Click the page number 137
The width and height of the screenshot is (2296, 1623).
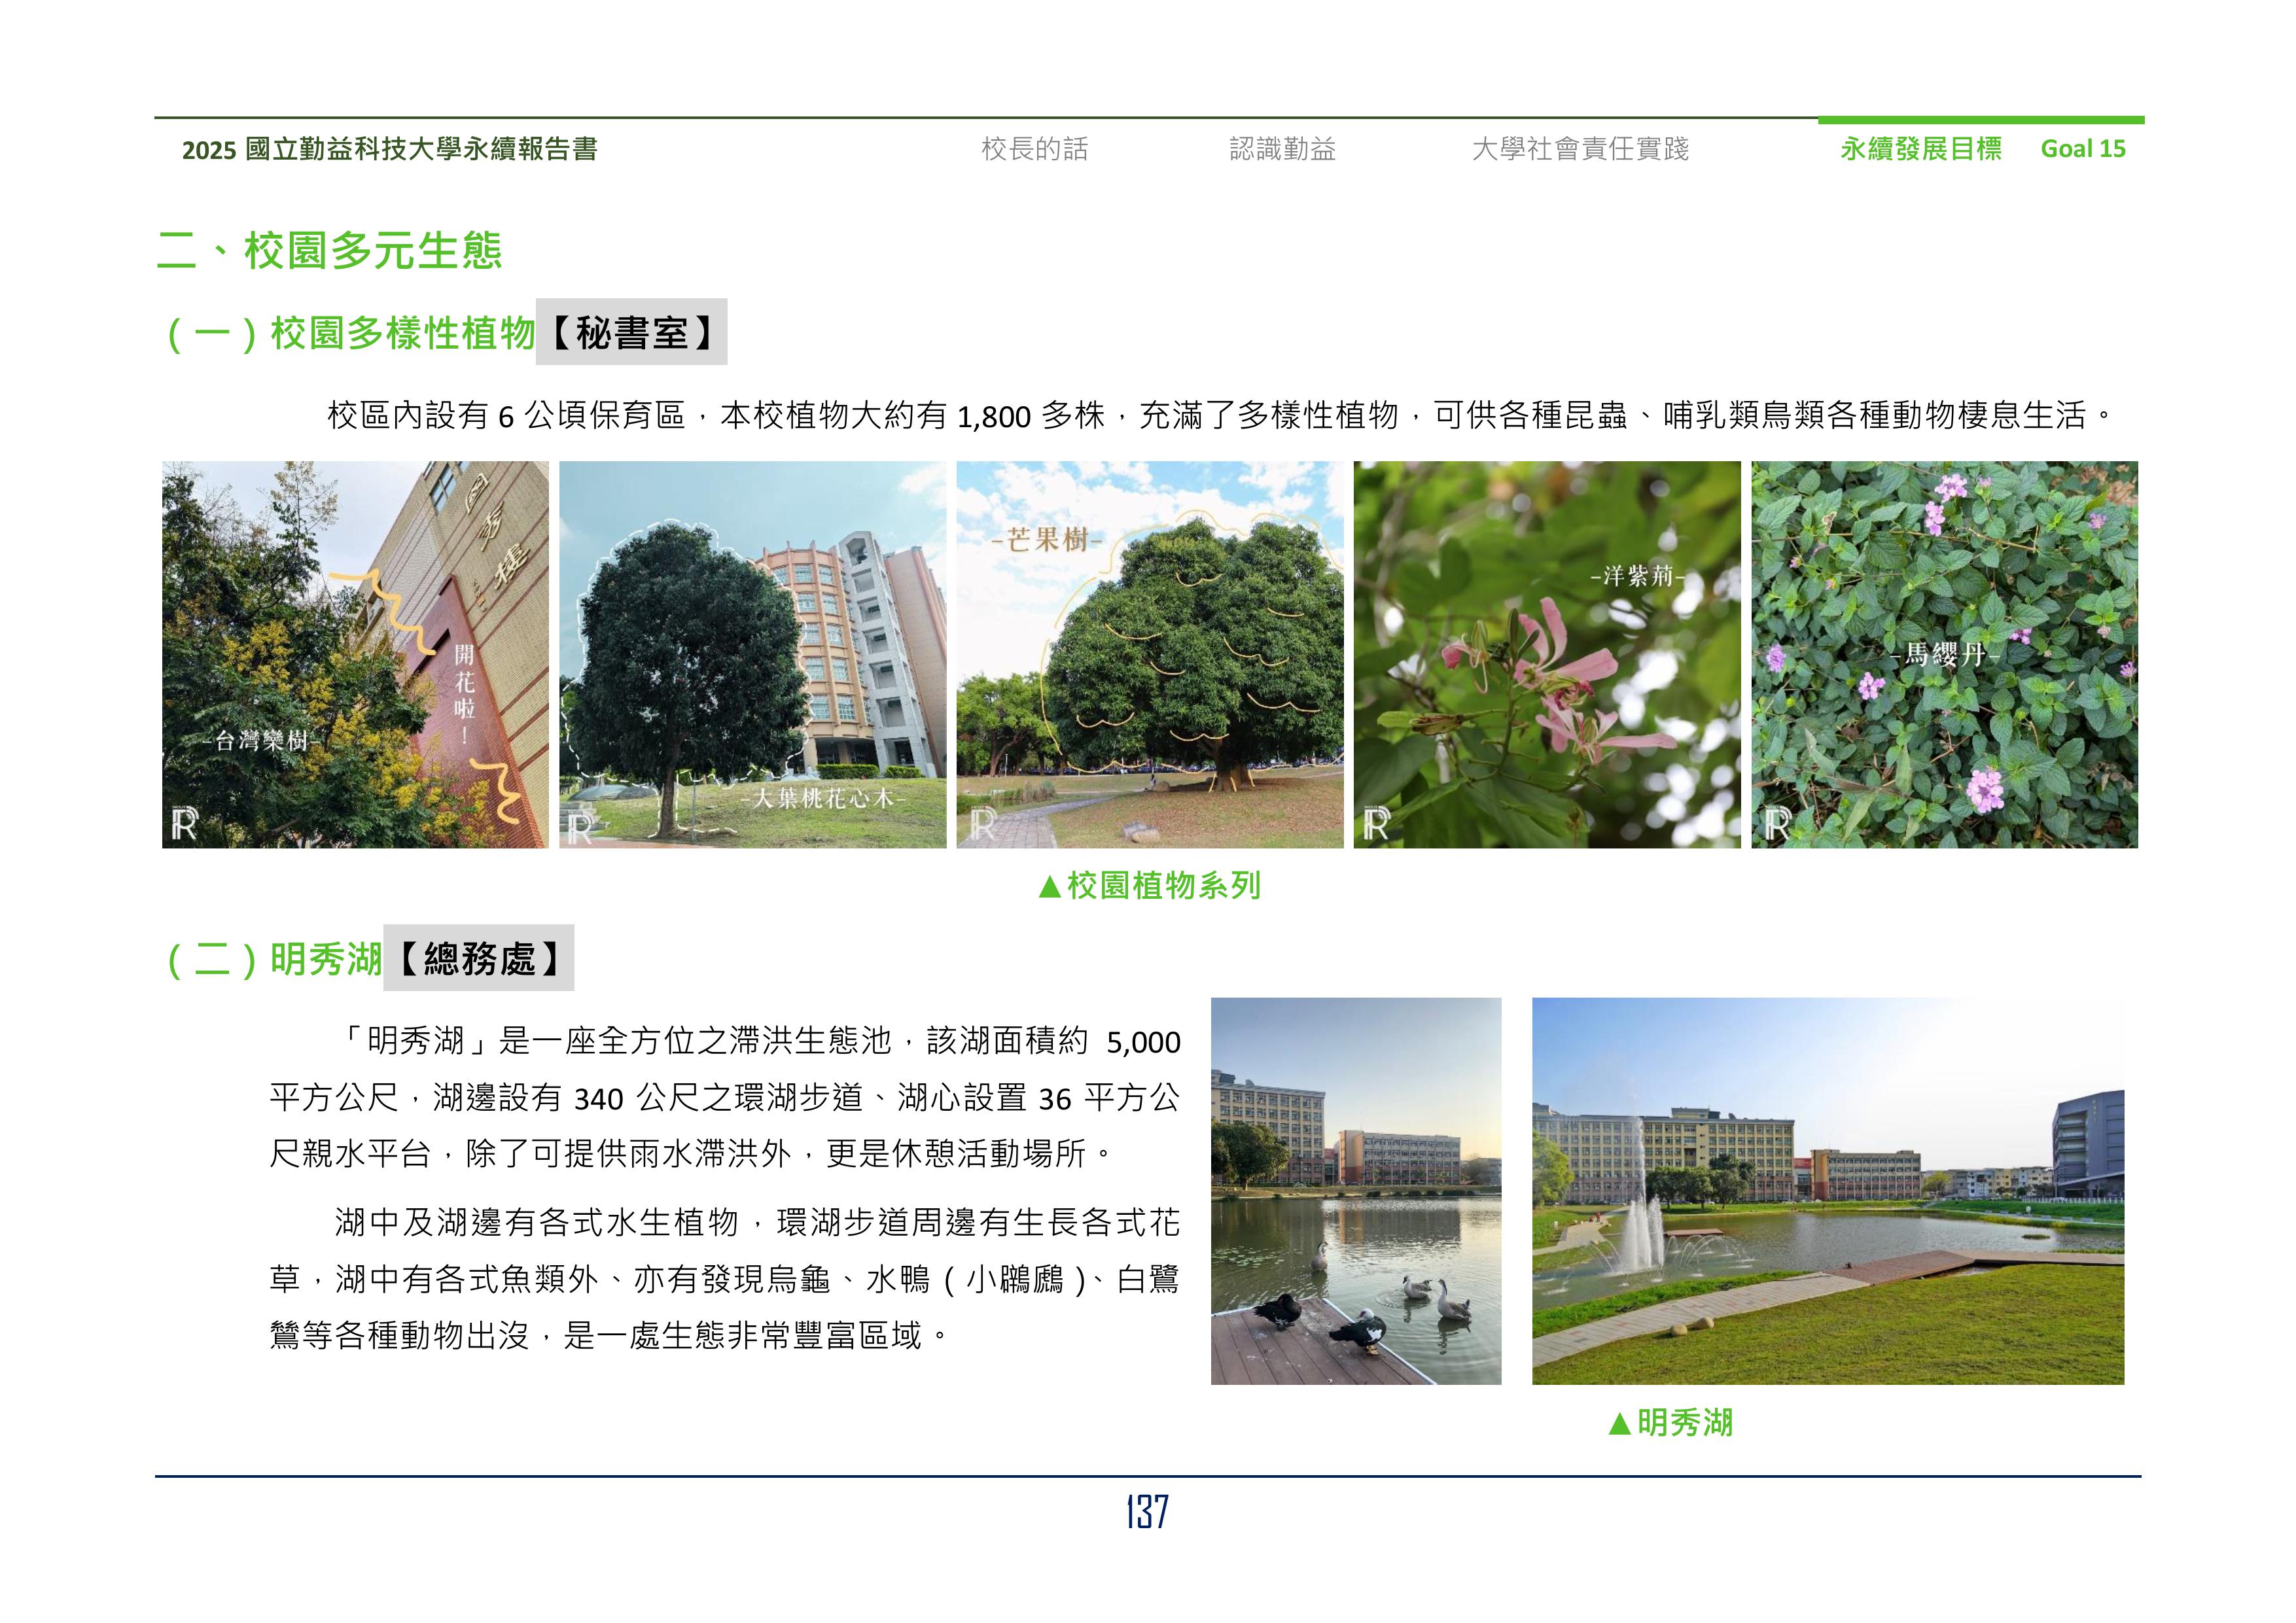click(x=1147, y=1511)
